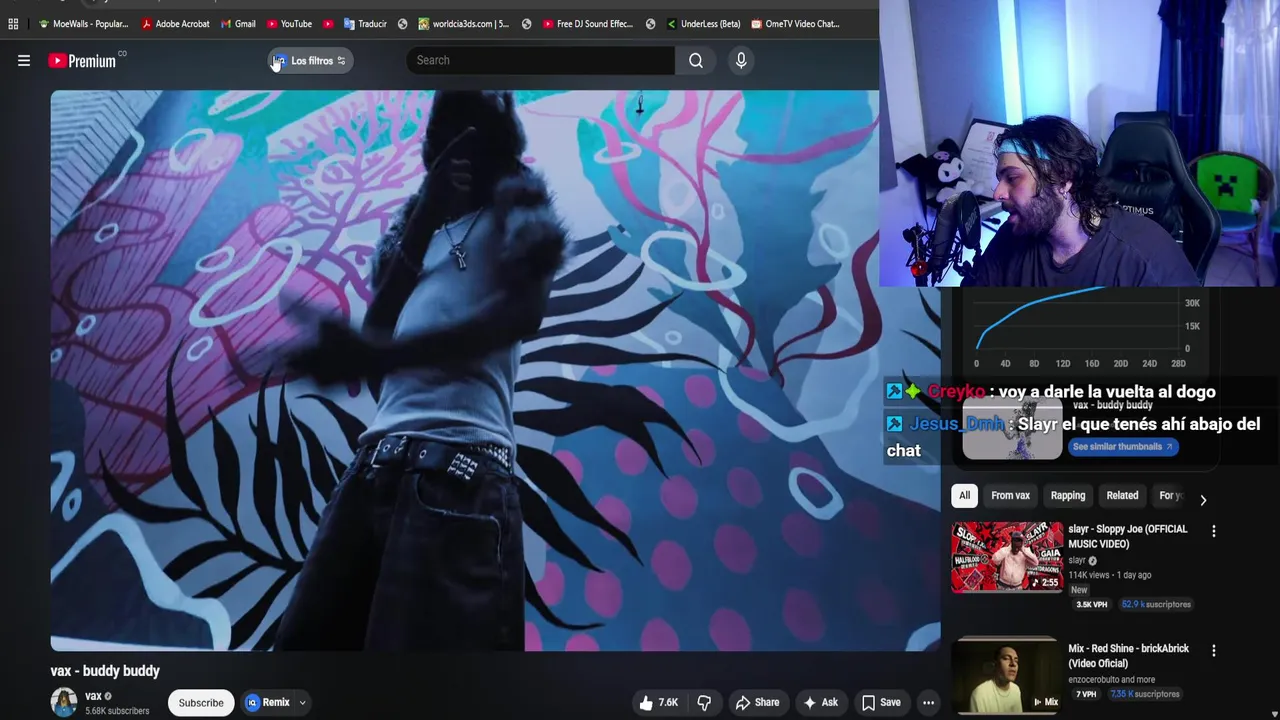Viewport: 1280px width, 720px height.
Task: Open slayr - Sloppy Joe video title
Action: (1128, 536)
